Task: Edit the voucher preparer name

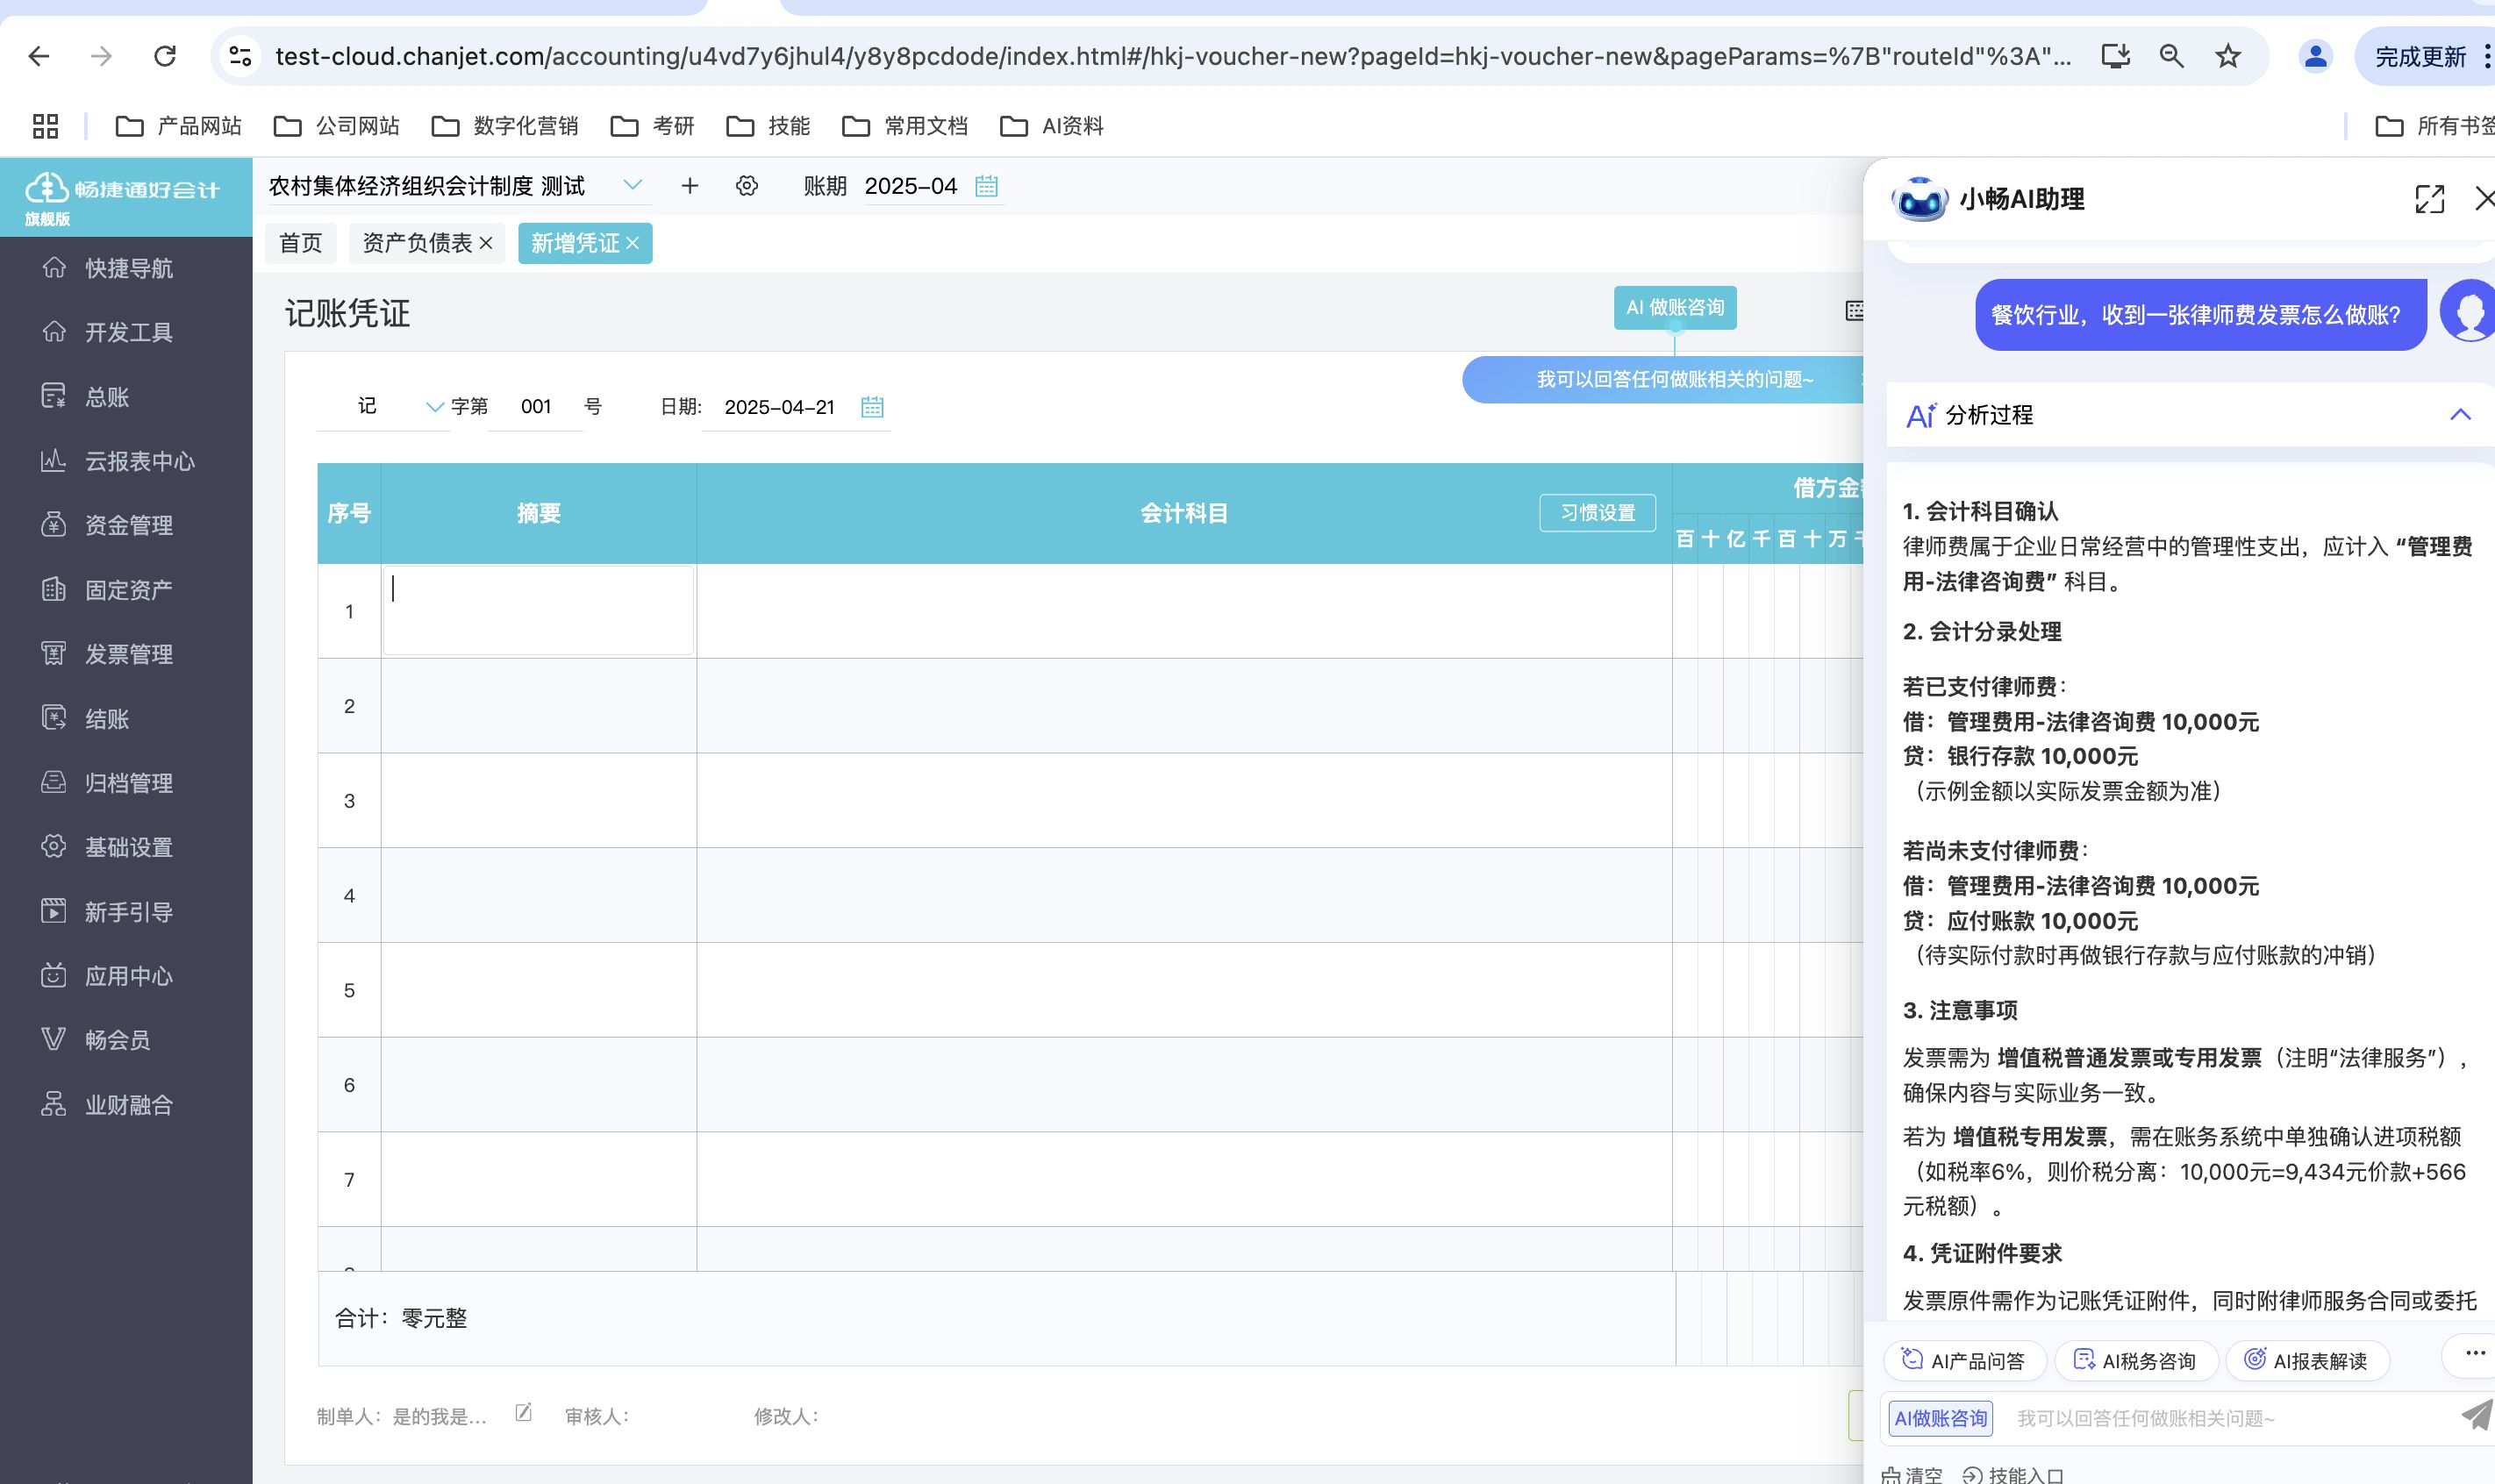Action: (x=523, y=1413)
